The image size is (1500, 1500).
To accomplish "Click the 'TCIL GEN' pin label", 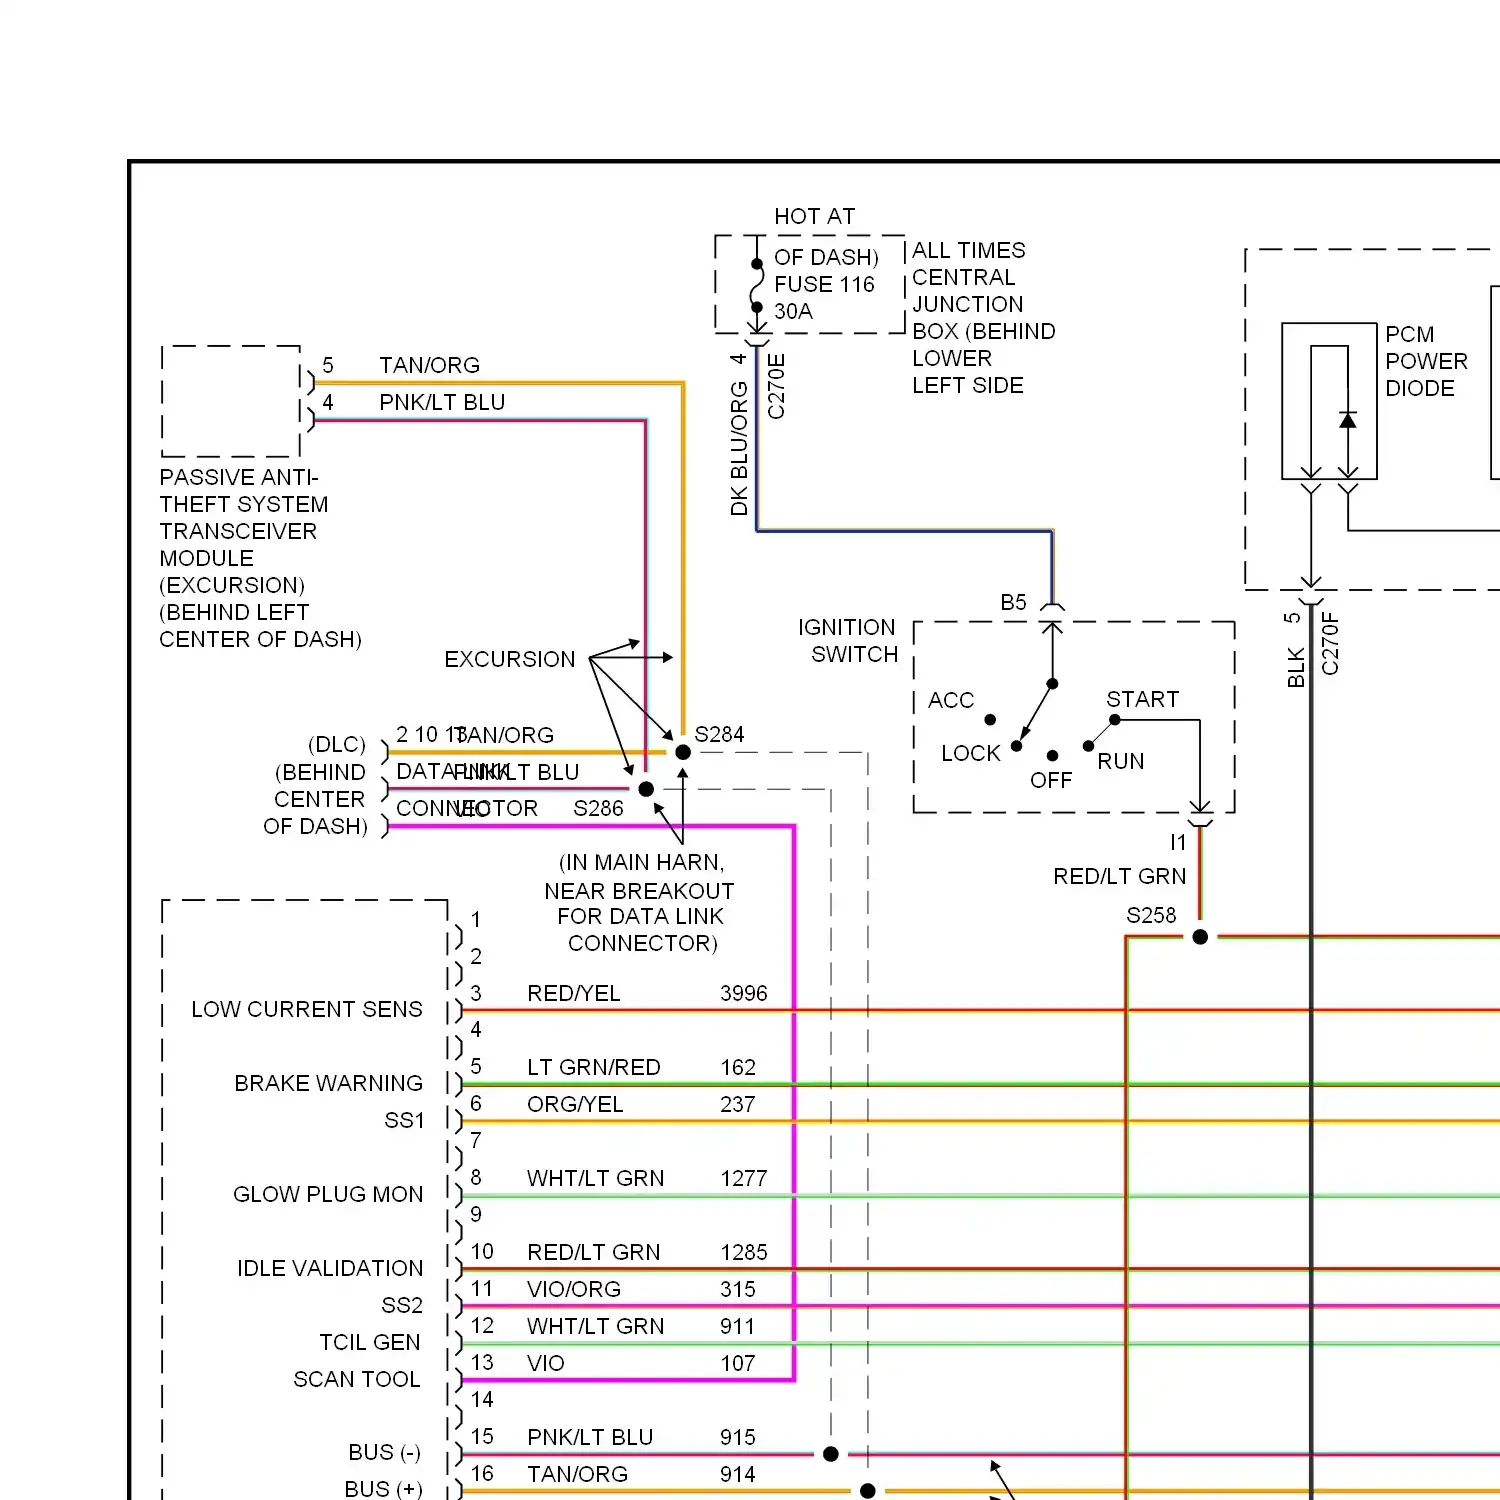I will (369, 1342).
